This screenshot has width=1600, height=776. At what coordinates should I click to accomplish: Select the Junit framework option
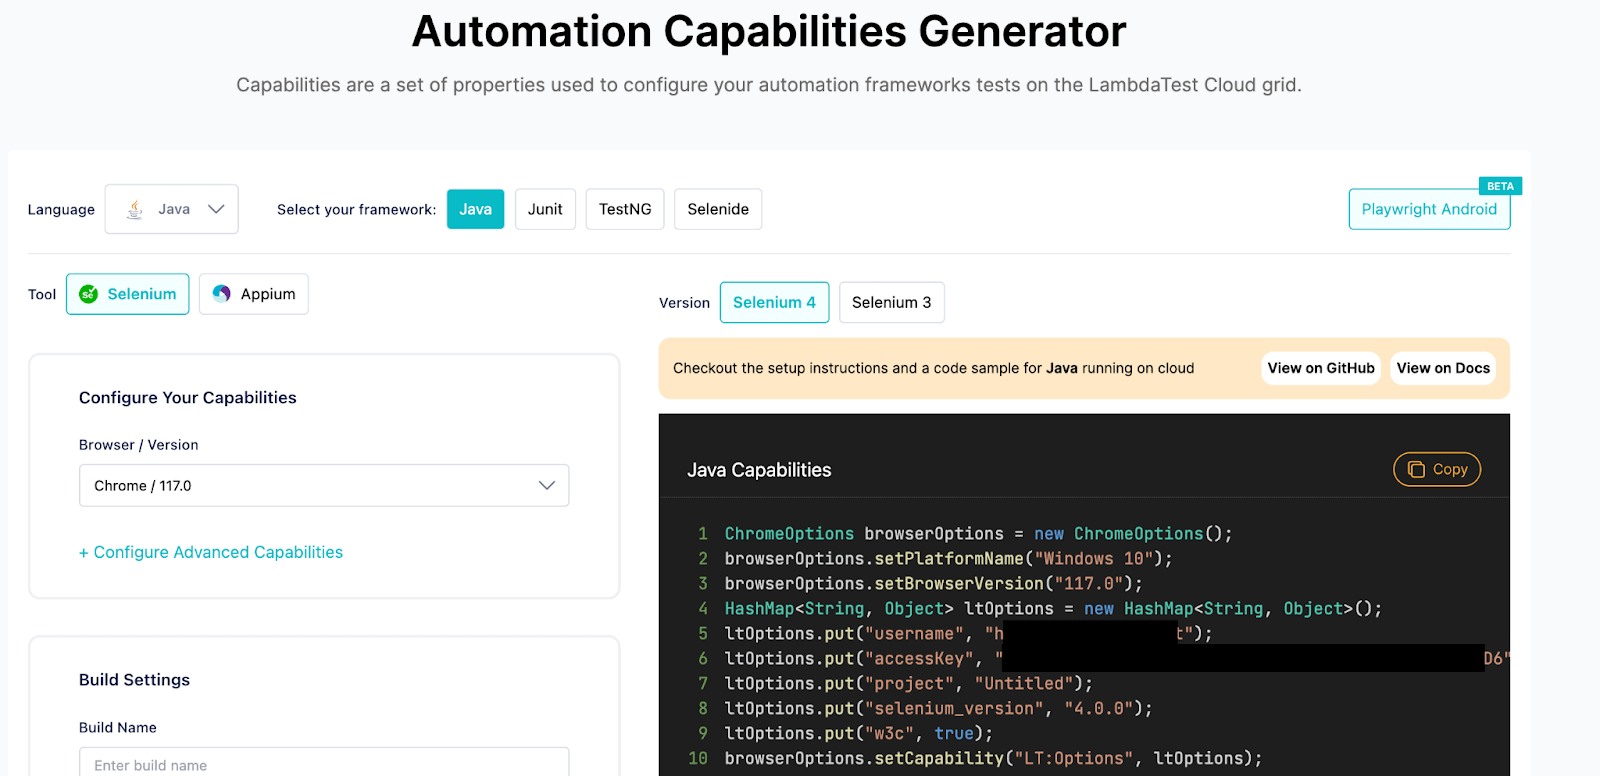545,209
